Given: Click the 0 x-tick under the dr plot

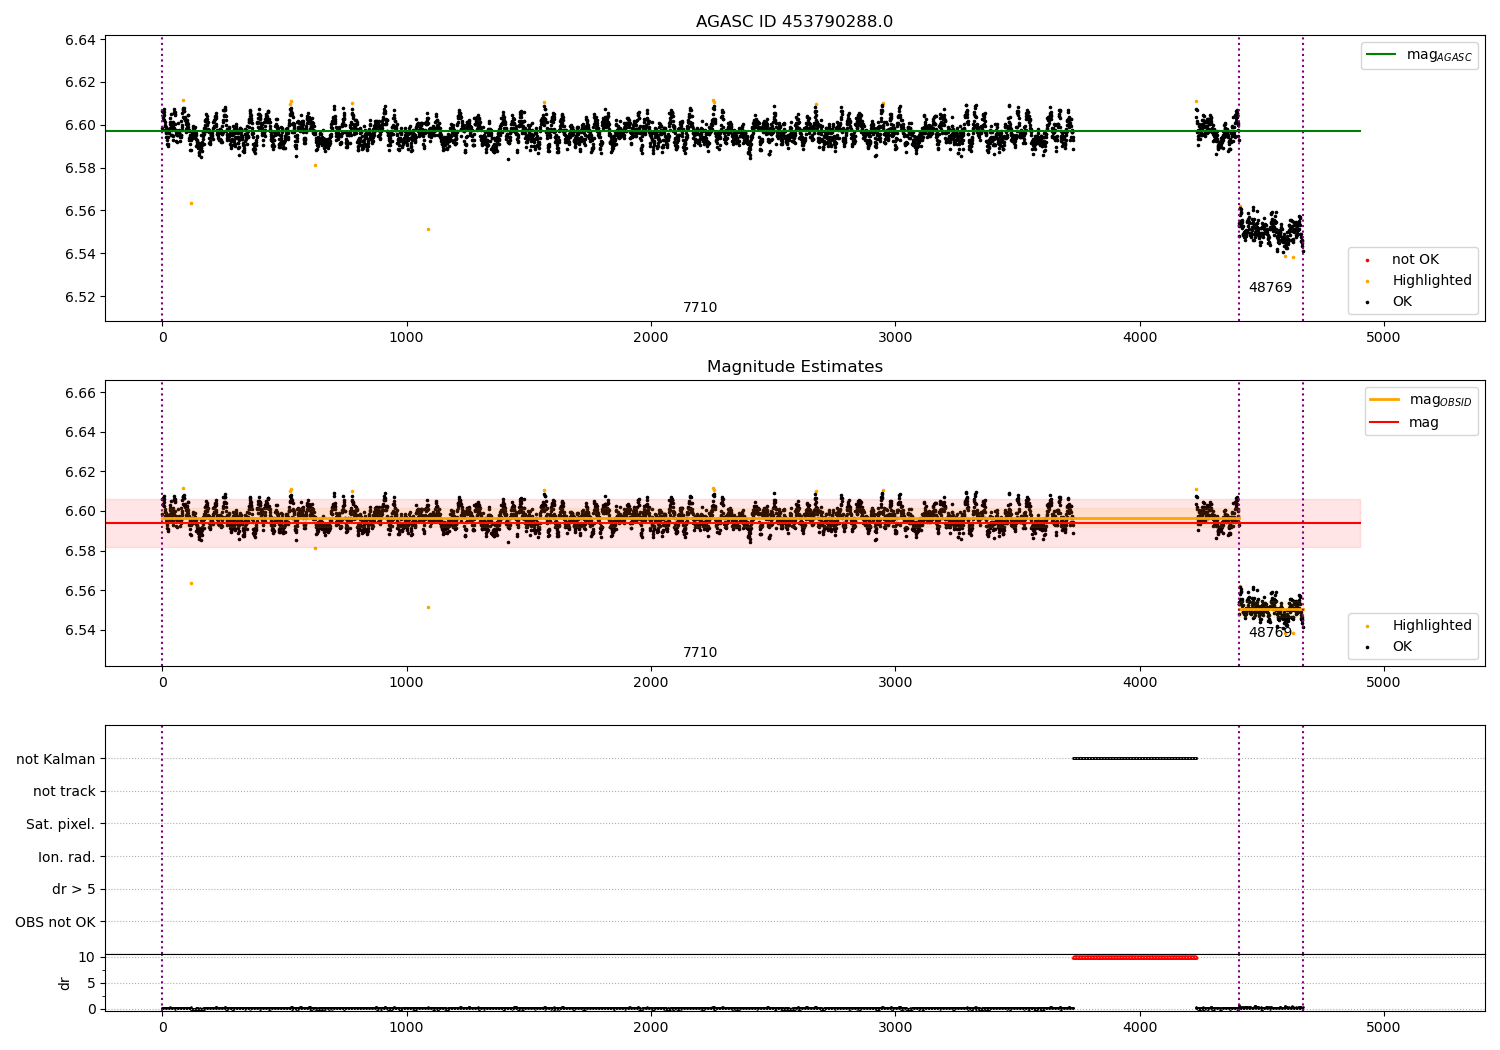Looking at the screenshot, I should click(162, 1028).
